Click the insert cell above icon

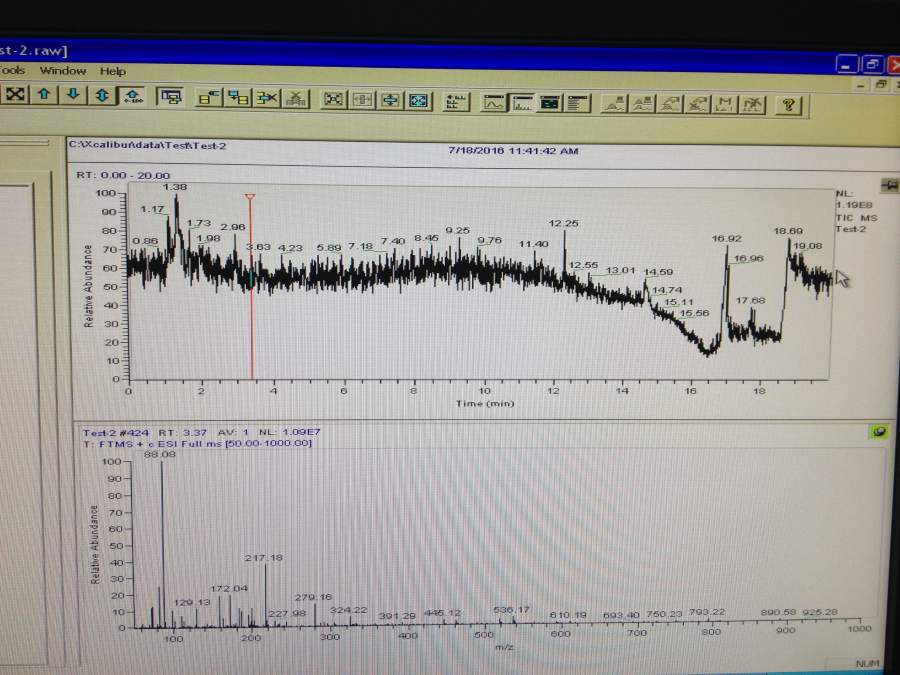[238, 98]
